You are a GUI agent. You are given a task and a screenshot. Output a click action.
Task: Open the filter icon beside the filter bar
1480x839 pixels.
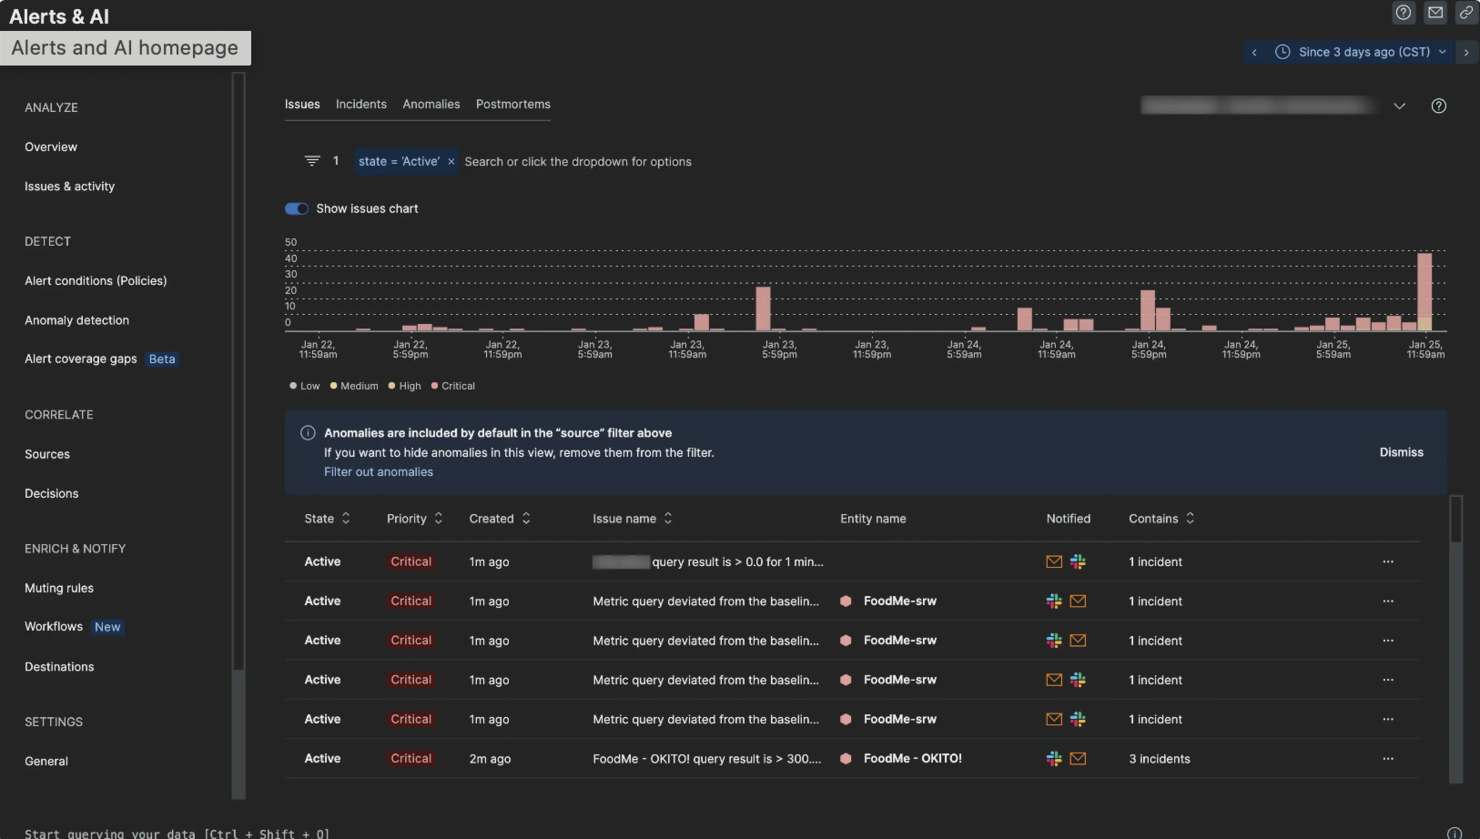pos(313,161)
